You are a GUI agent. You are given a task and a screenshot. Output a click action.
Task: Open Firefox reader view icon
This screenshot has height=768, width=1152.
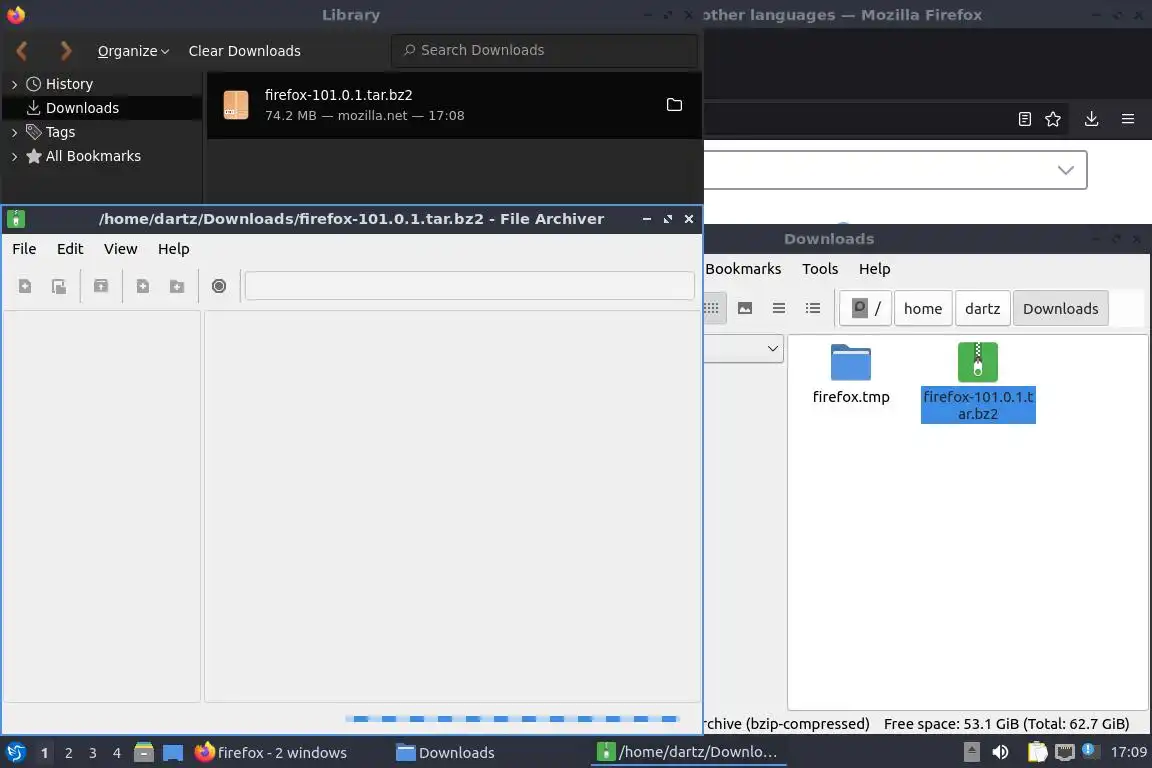click(1025, 119)
